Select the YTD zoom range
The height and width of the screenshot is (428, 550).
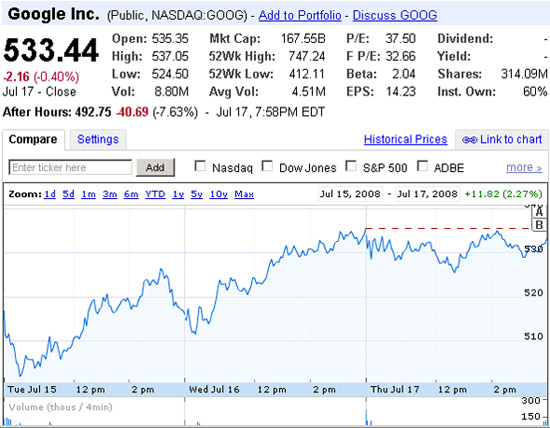155,194
